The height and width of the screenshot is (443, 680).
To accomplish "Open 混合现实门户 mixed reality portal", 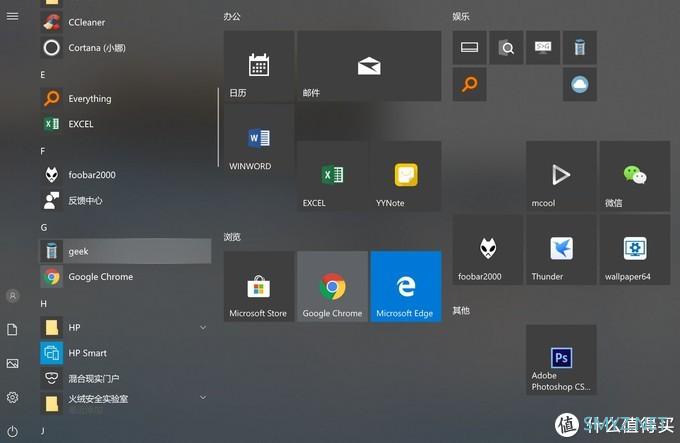I will coord(126,378).
